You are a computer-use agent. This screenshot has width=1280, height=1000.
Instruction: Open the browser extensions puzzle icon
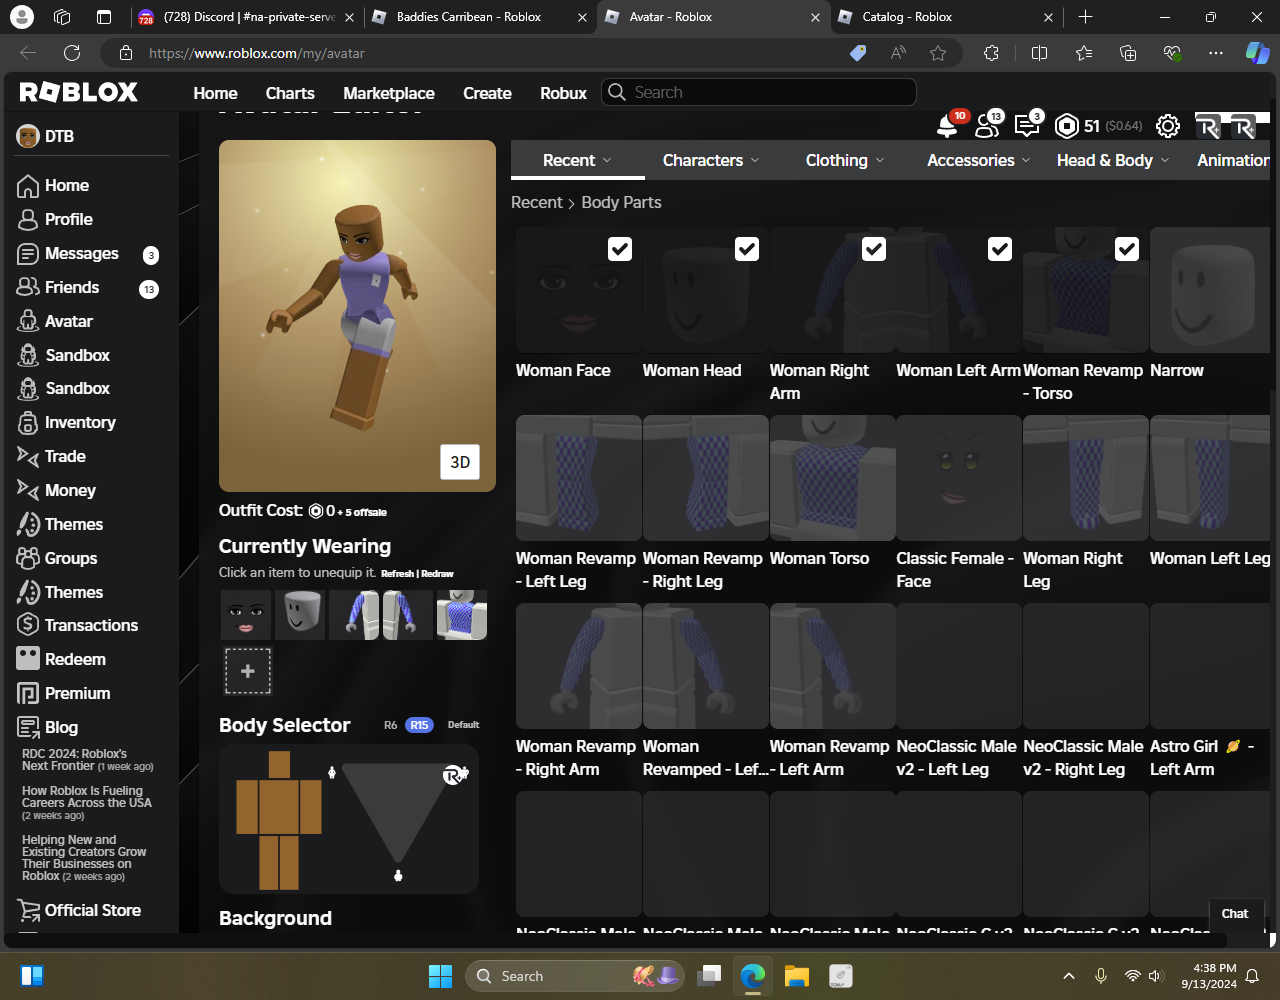tap(991, 53)
